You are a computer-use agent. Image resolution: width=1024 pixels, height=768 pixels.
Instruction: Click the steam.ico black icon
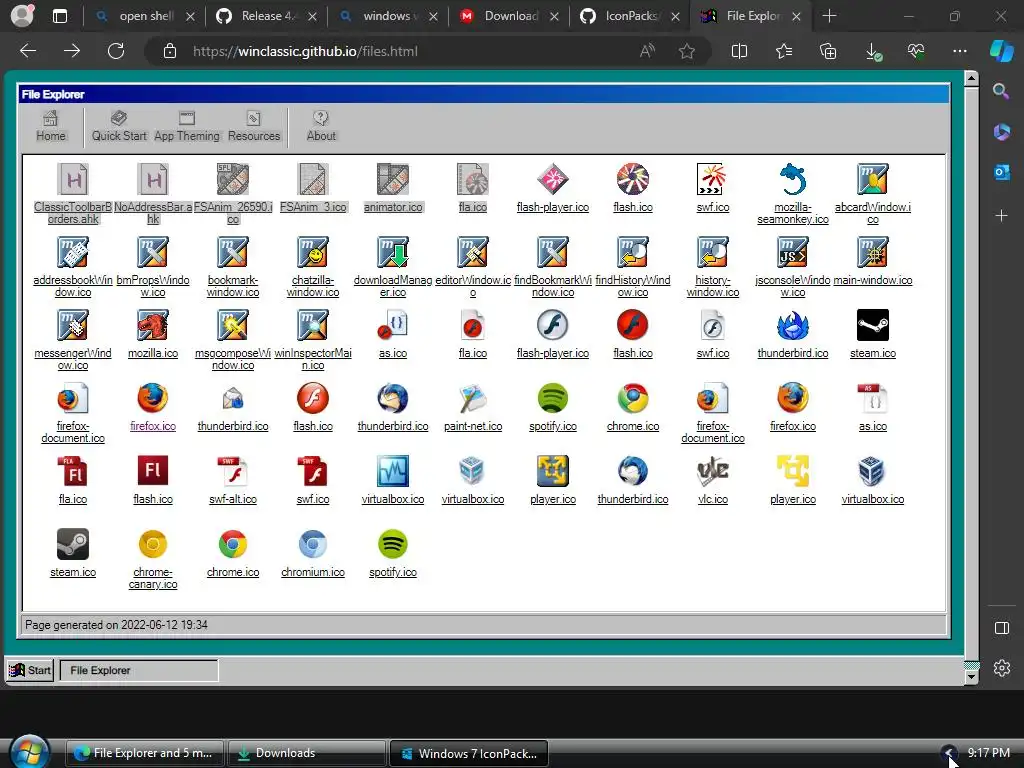click(x=872, y=325)
